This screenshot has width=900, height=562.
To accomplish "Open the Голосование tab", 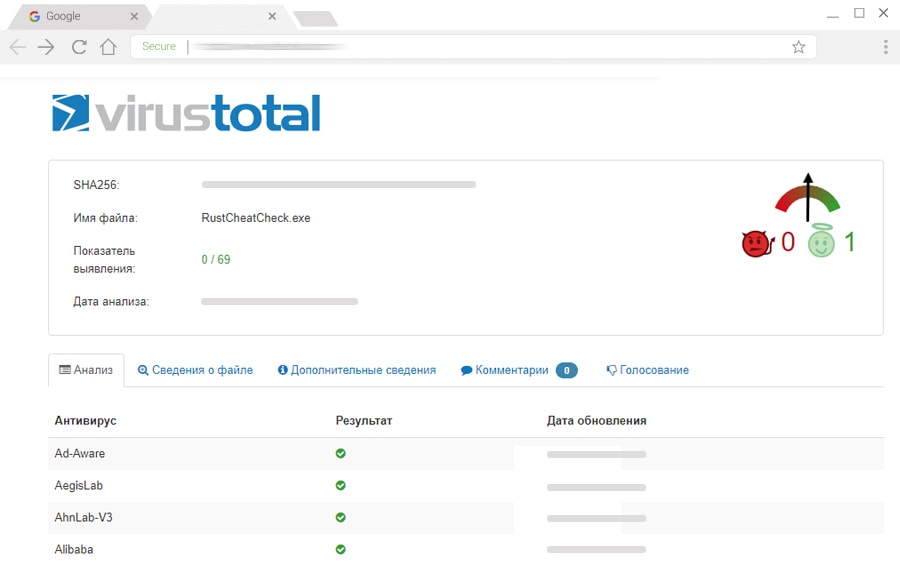I will point(647,370).
